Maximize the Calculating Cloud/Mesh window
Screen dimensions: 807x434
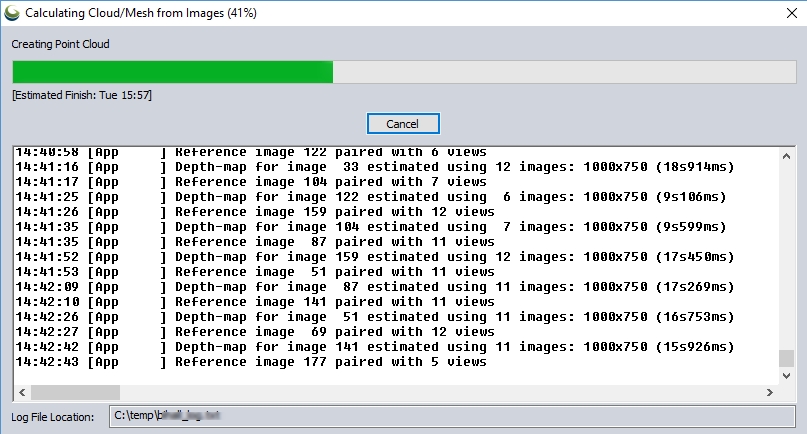(735, 15)
